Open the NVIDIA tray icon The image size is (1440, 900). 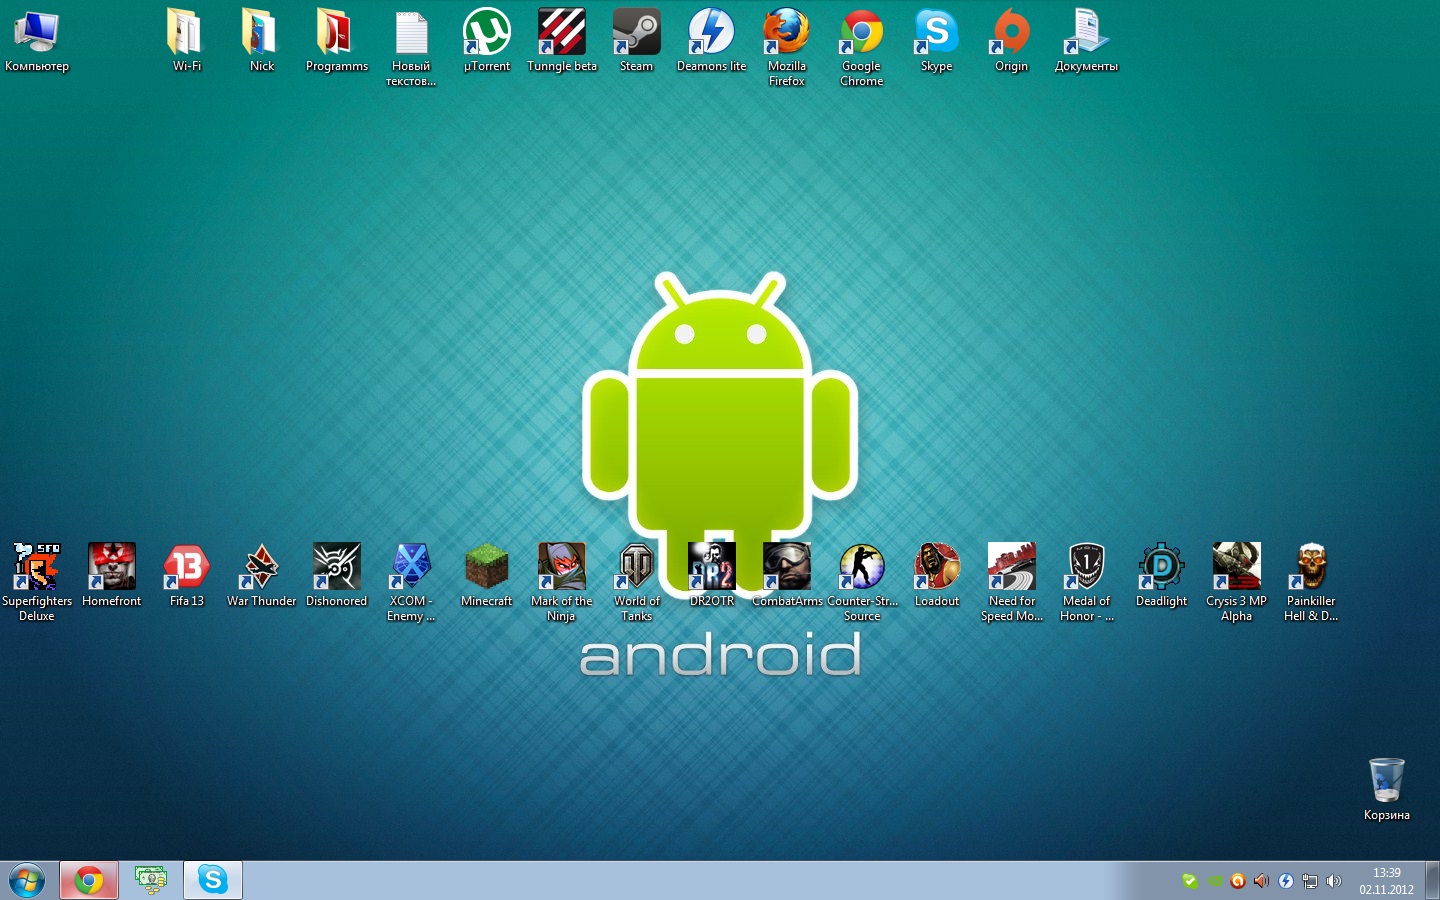click(x=1214, y=881)
